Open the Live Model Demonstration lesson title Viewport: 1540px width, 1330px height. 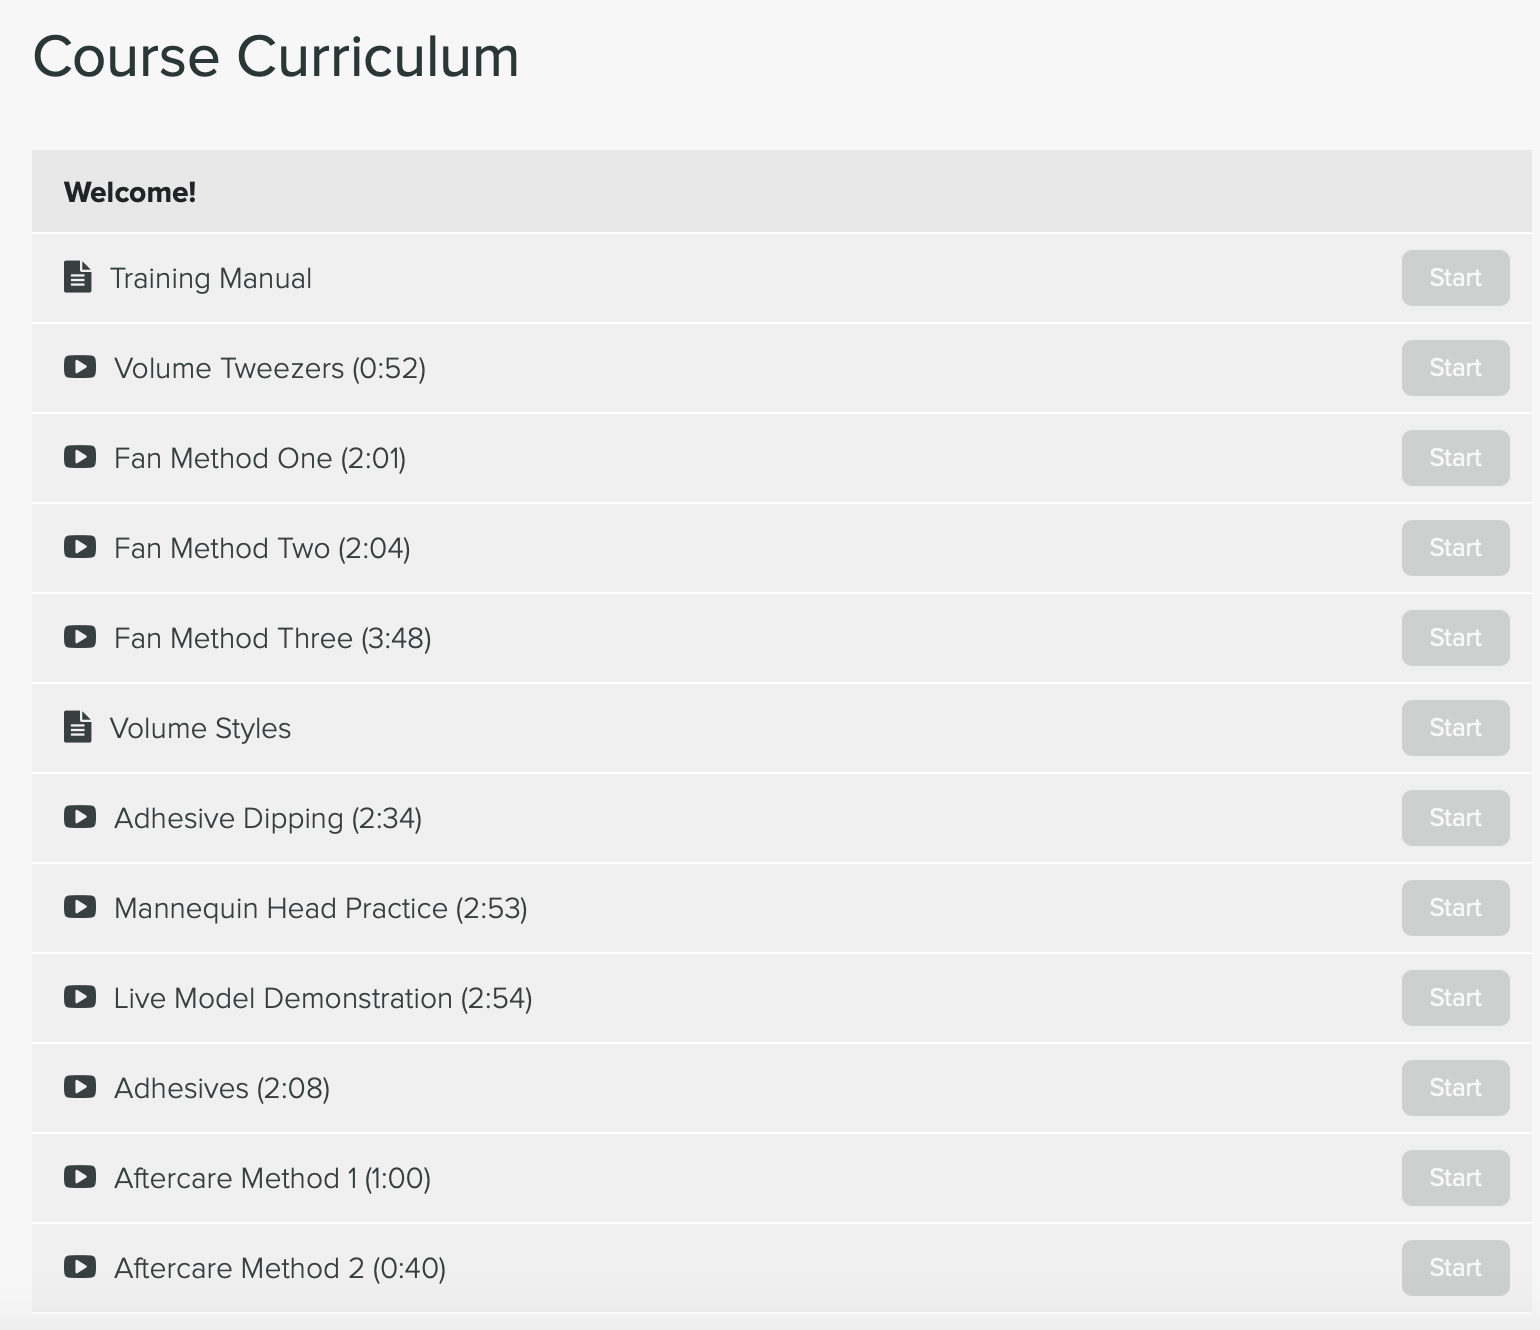tap(323, 998)
